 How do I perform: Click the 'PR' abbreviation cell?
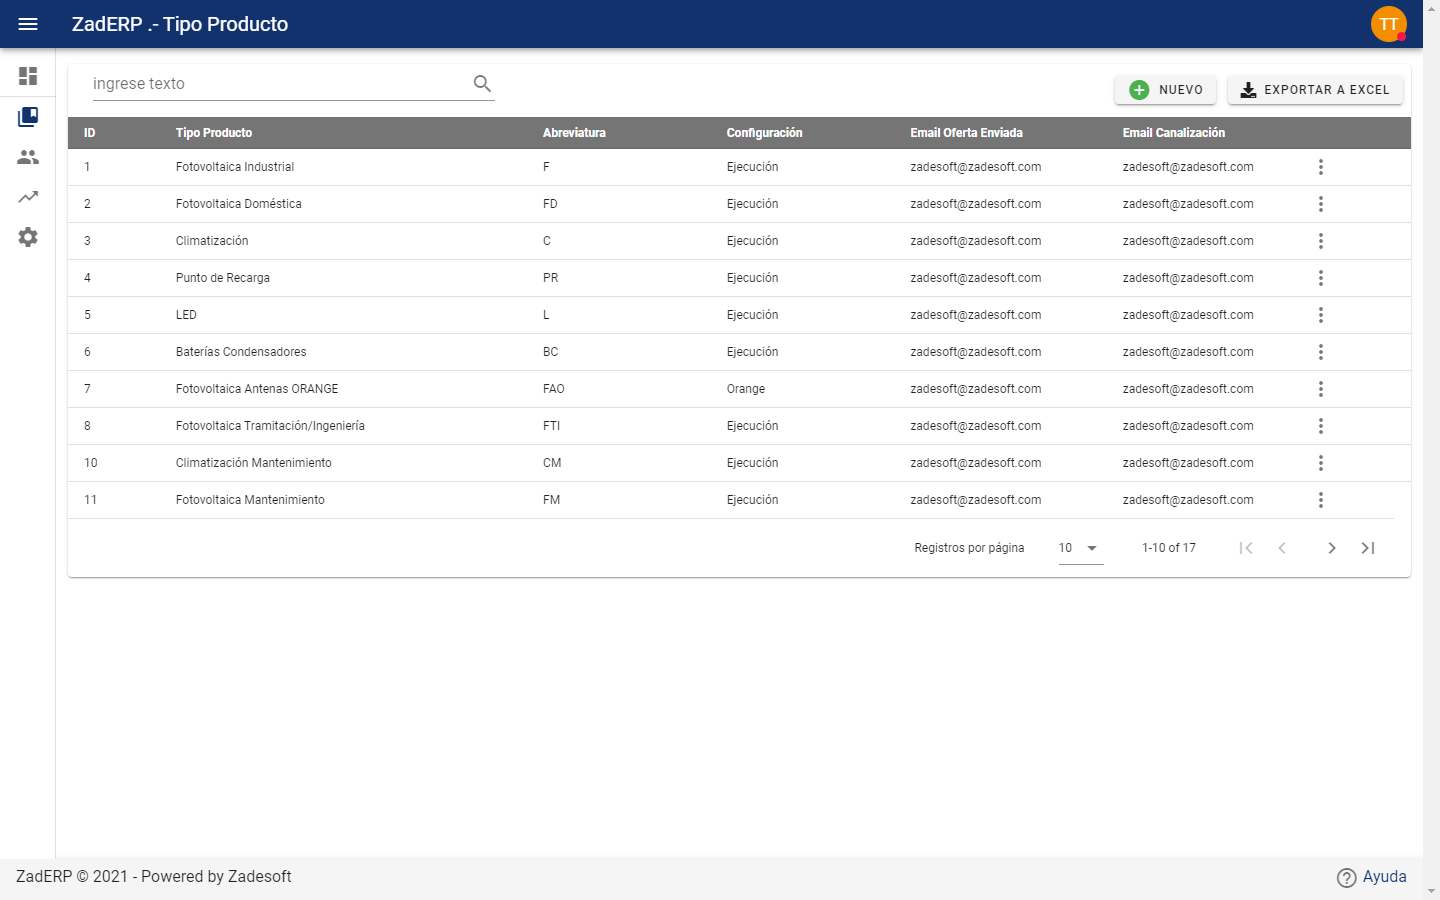pos(551,278)
